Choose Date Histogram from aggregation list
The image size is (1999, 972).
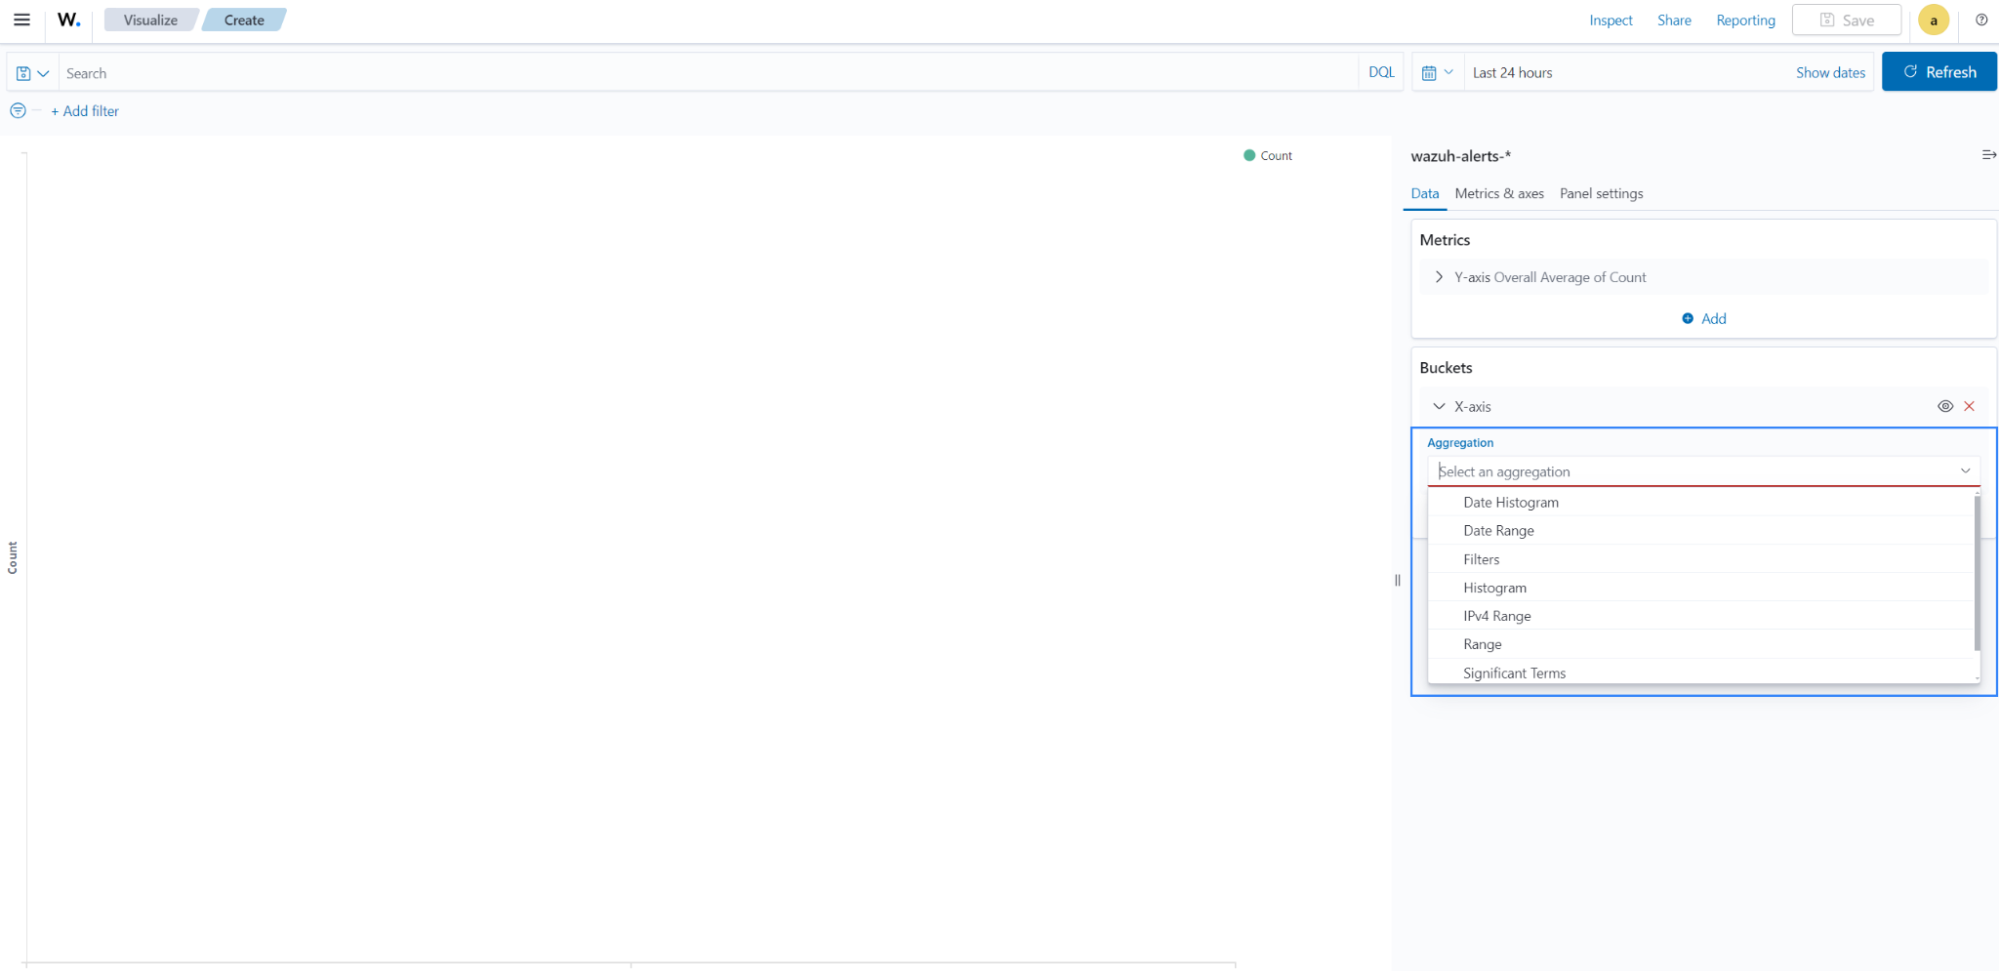click(1510, 503)
